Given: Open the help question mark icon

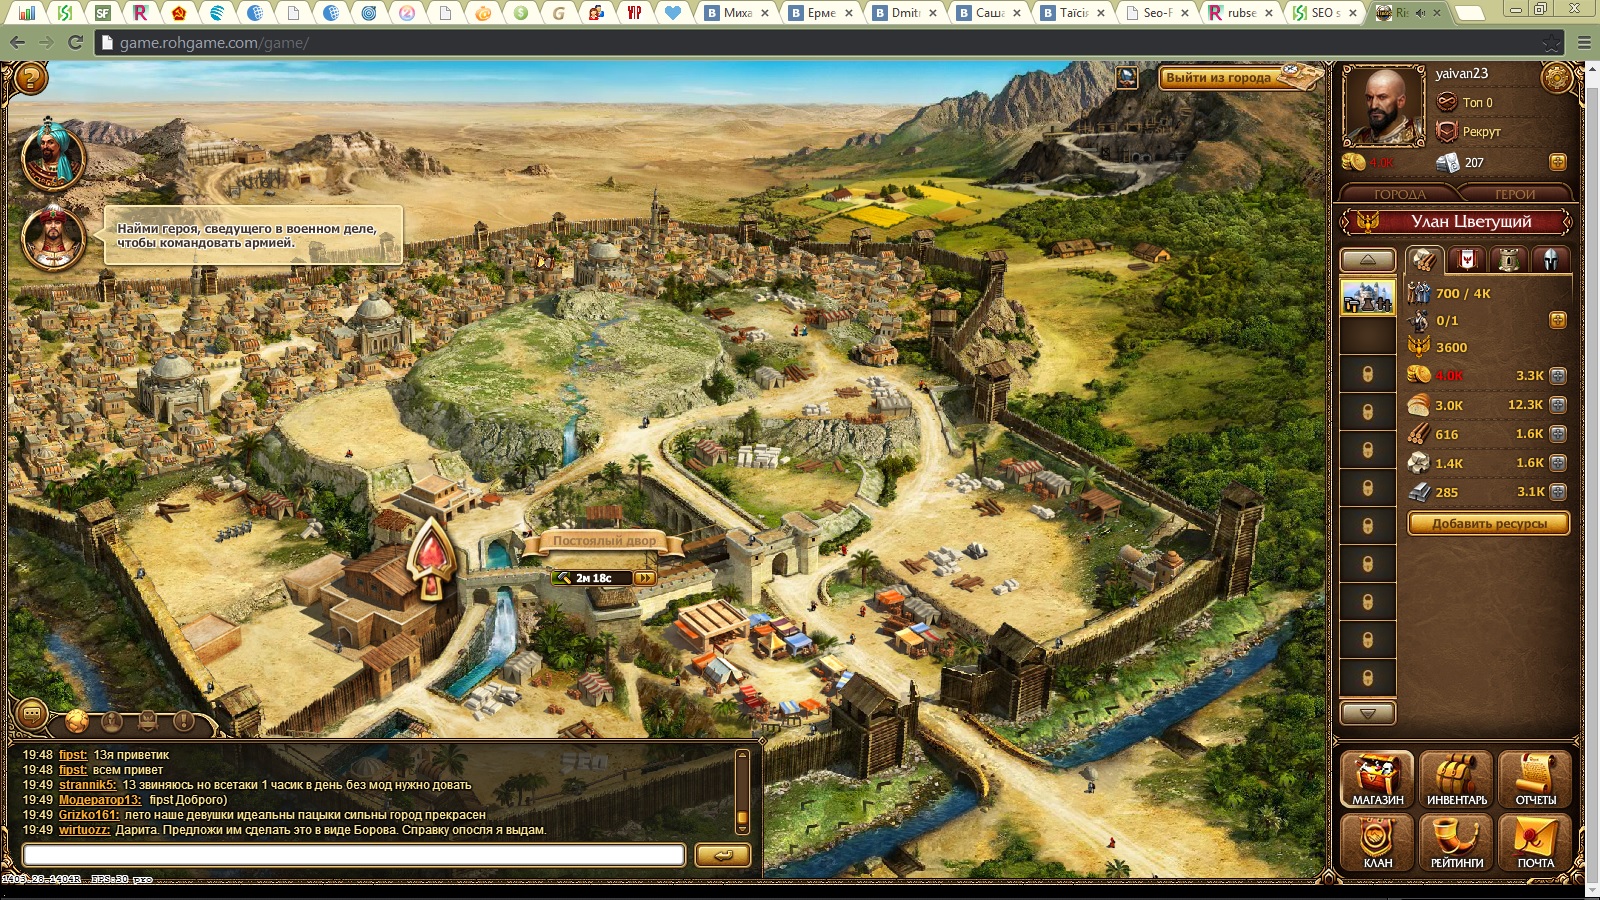Looking at the screenshot, I should pos(31,78).
